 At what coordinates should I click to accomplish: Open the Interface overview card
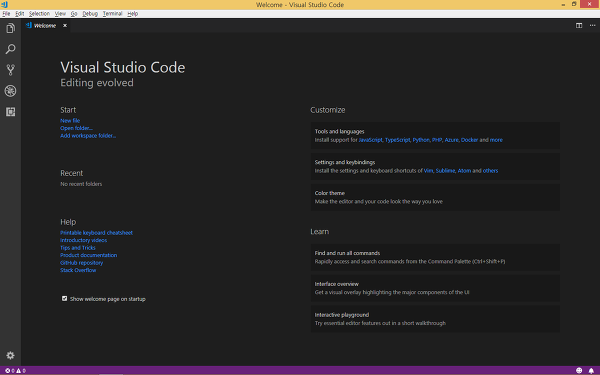pos(435,288)
